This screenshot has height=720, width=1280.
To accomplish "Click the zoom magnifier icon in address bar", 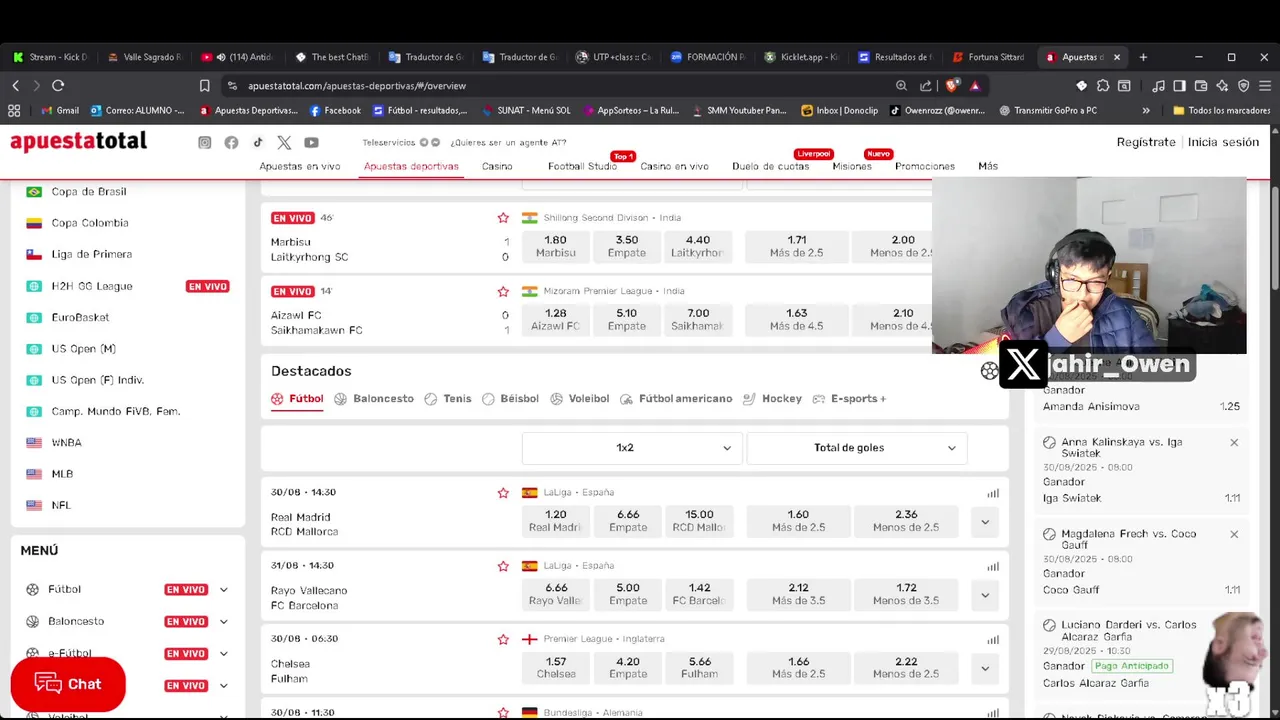I will pos(901,86).
